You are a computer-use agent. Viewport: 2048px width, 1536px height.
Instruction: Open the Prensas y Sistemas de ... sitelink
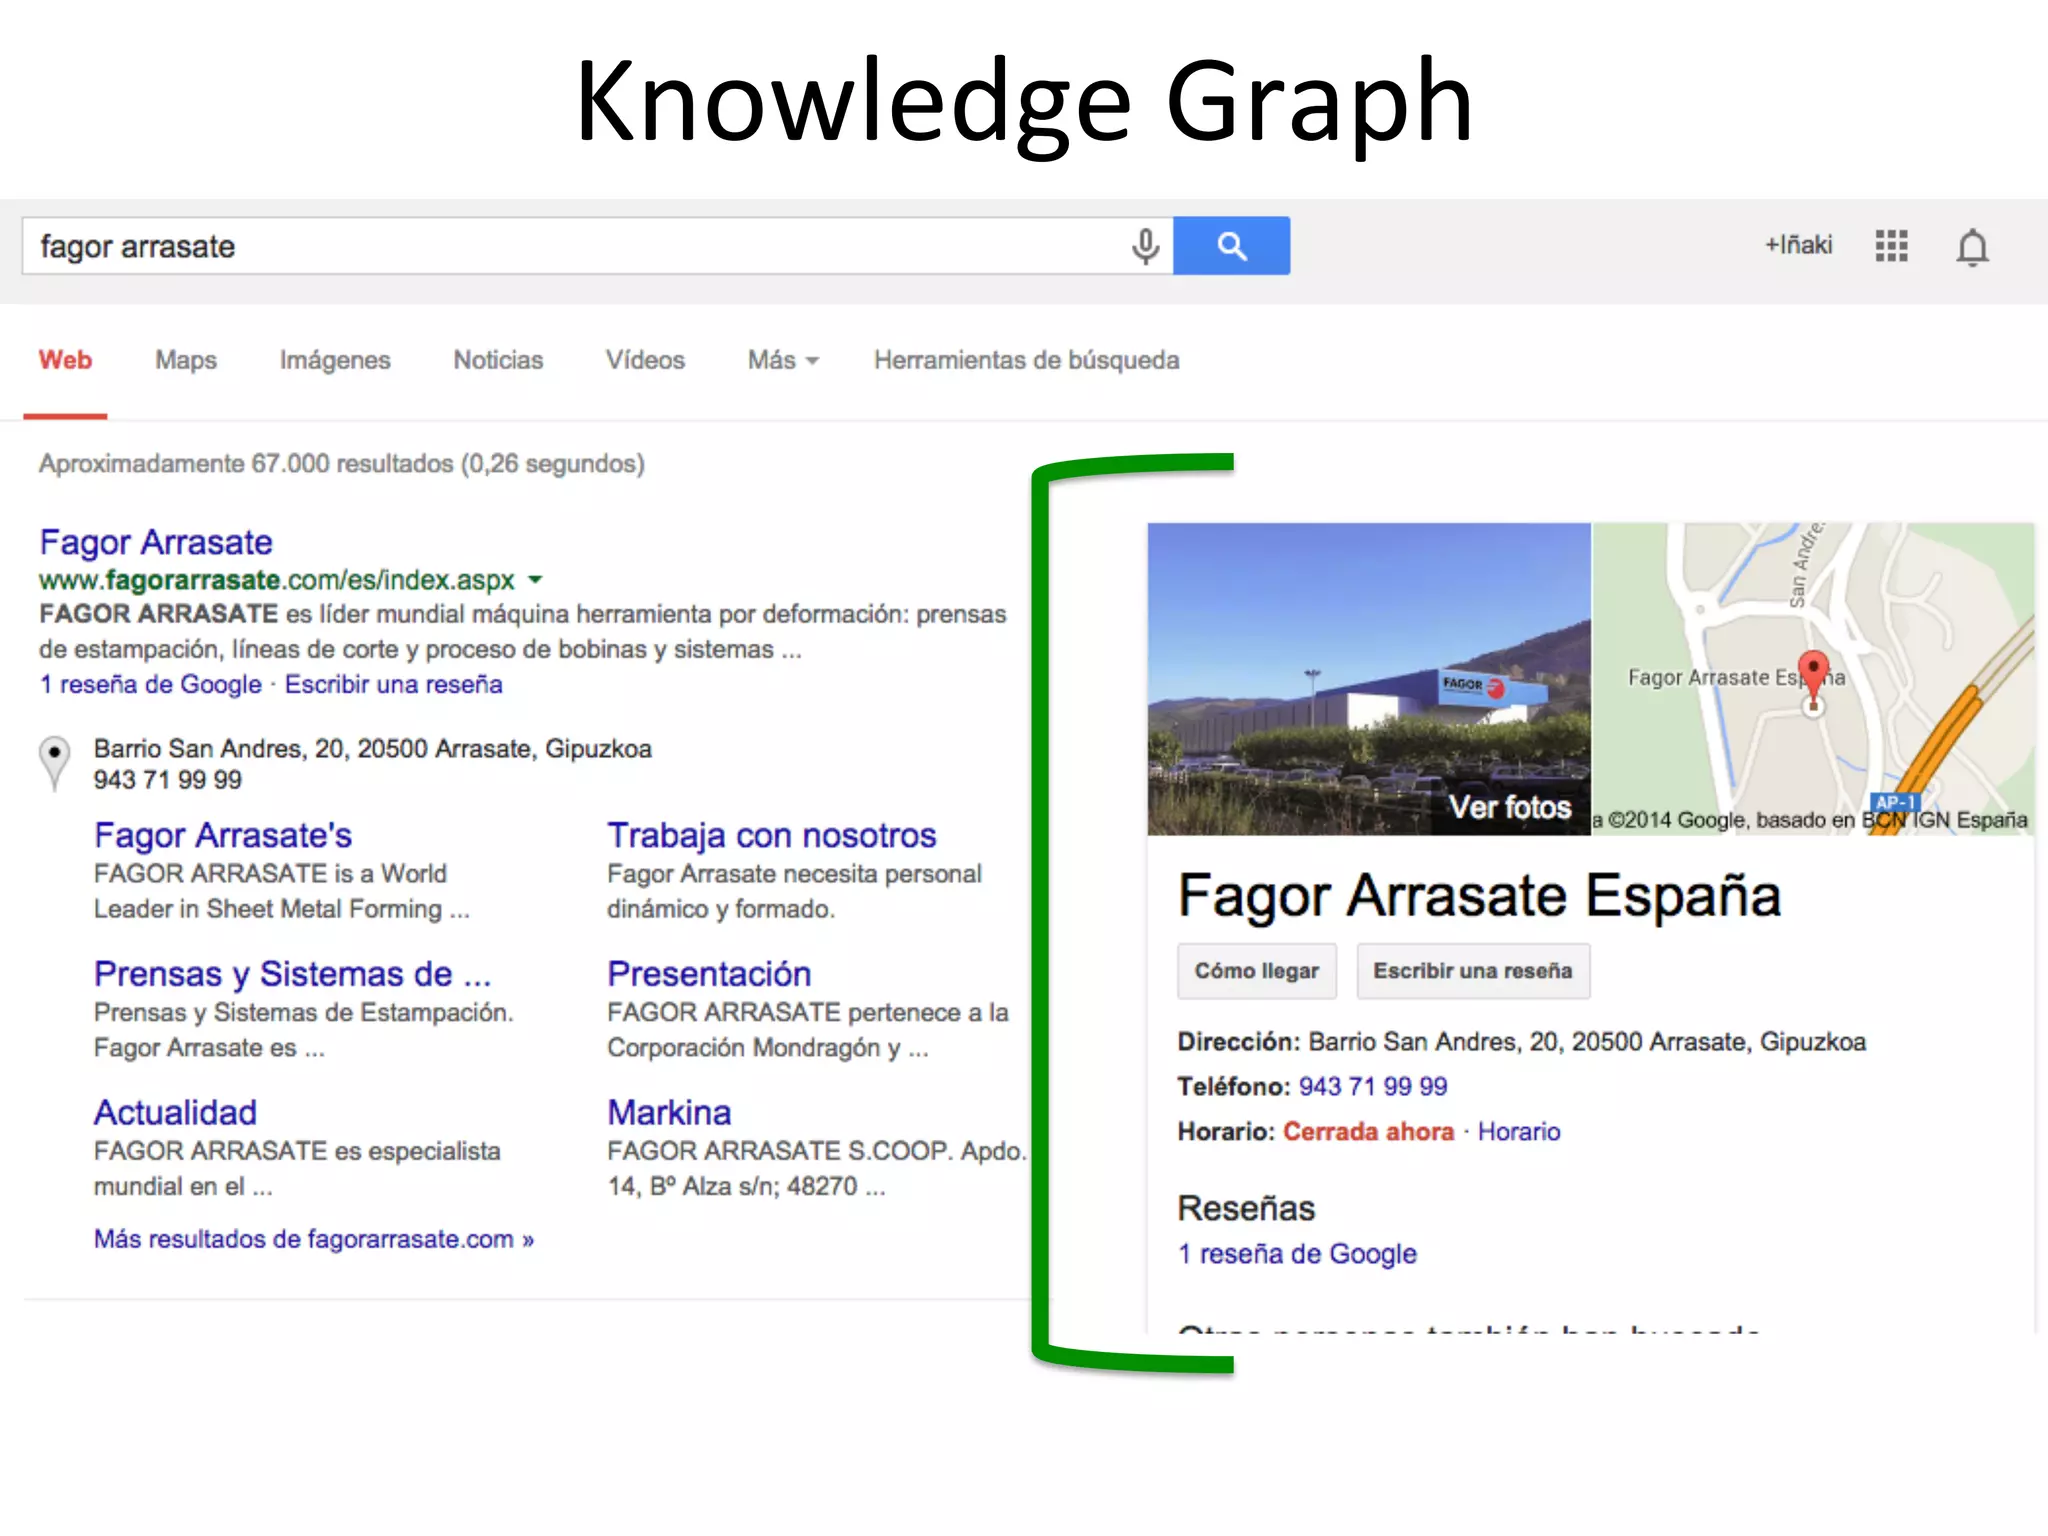point(292,974)
